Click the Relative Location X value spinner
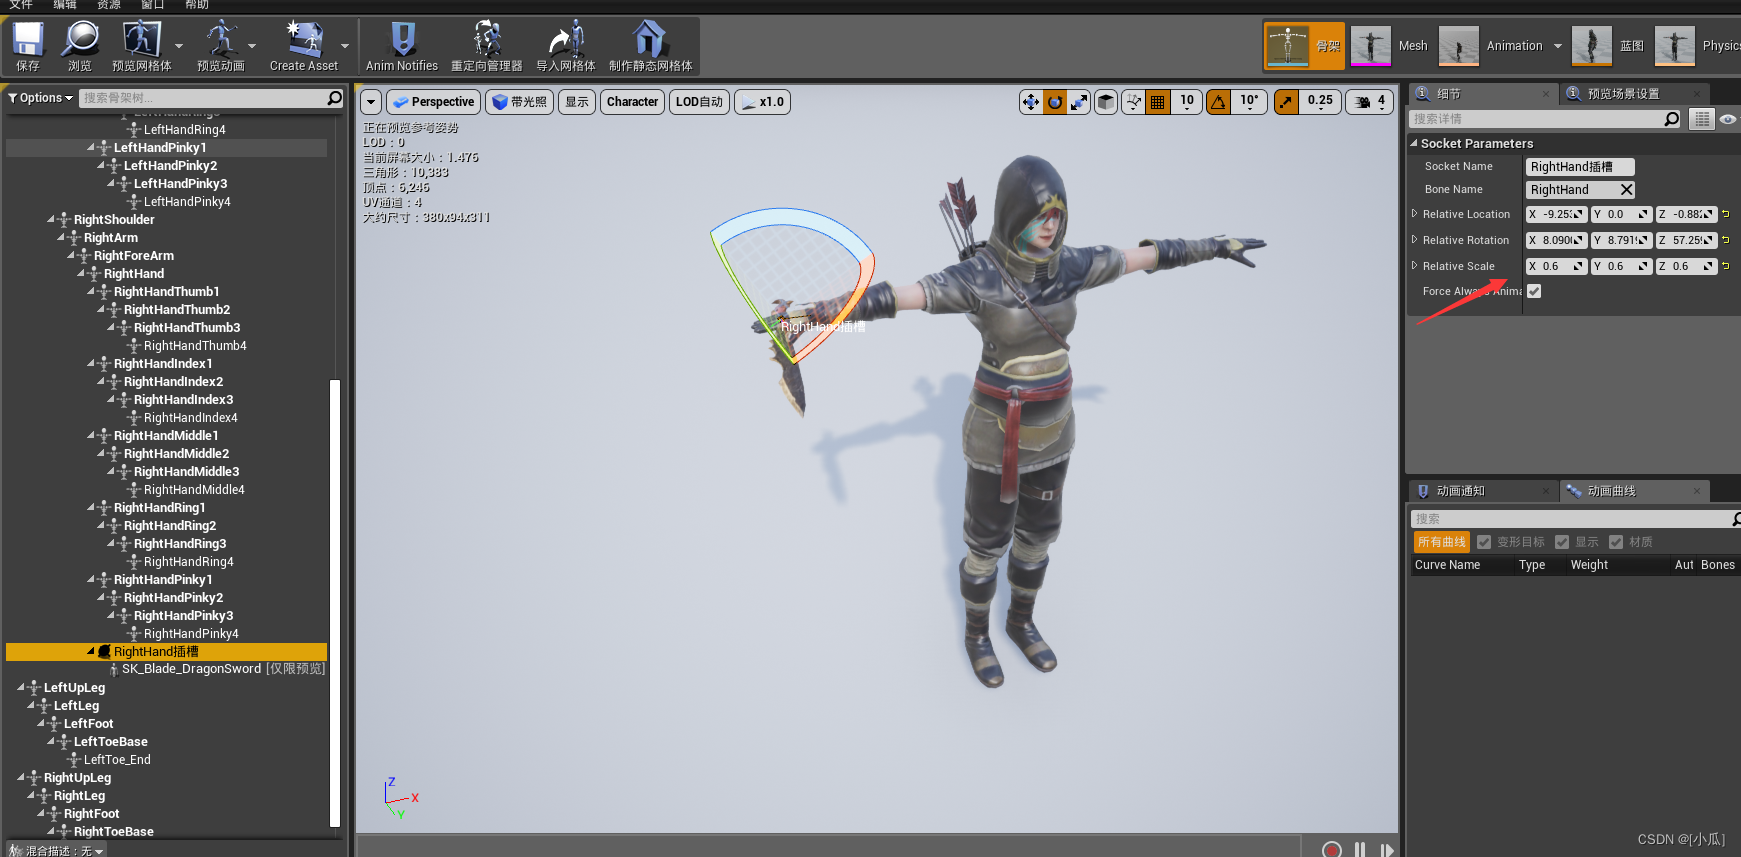Screen dimensions: 1741x857 click(1556, 214)
